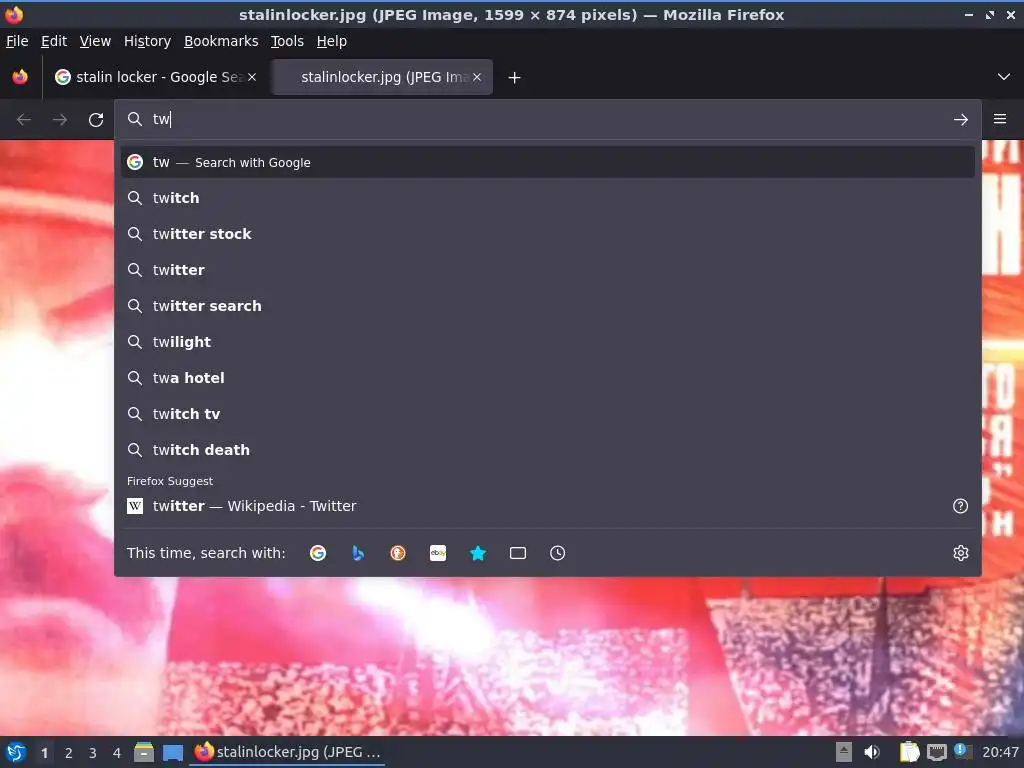This screenshot has width=1024, height=768.
Task: Switch to stalin locker Google Search tab
Action: coord(155,77)
